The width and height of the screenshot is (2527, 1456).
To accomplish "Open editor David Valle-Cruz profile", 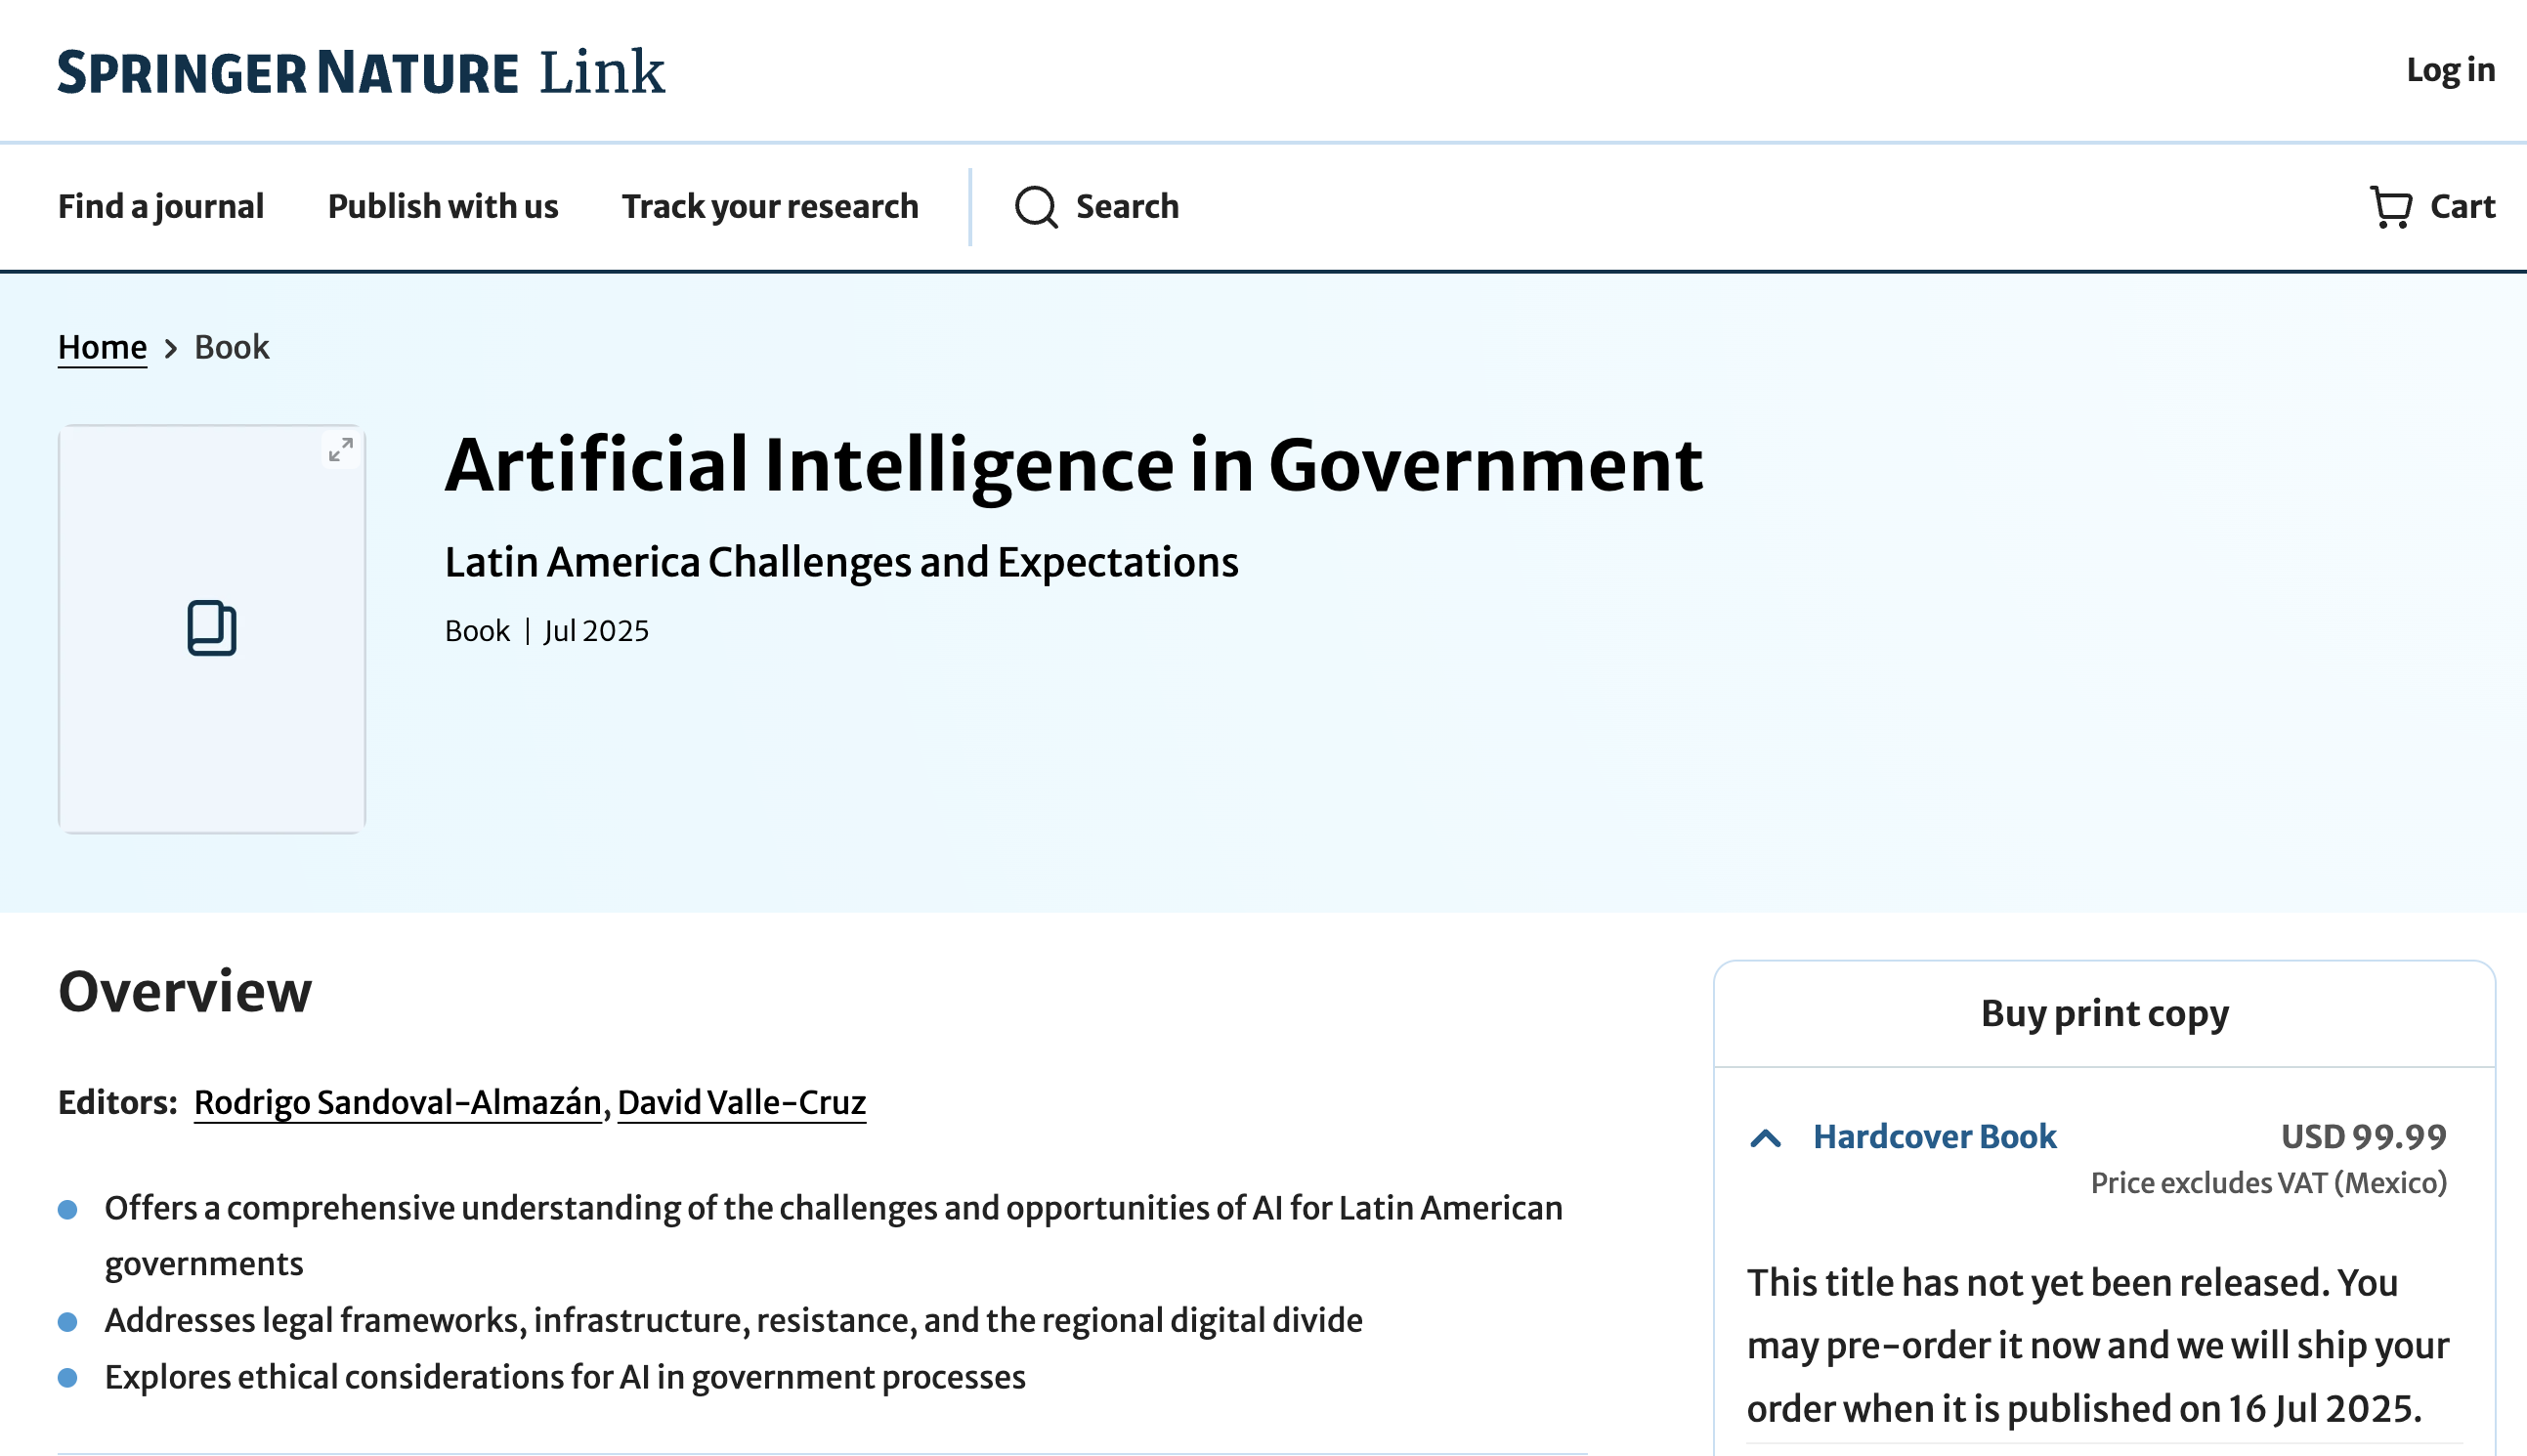I will (742, 1102).
